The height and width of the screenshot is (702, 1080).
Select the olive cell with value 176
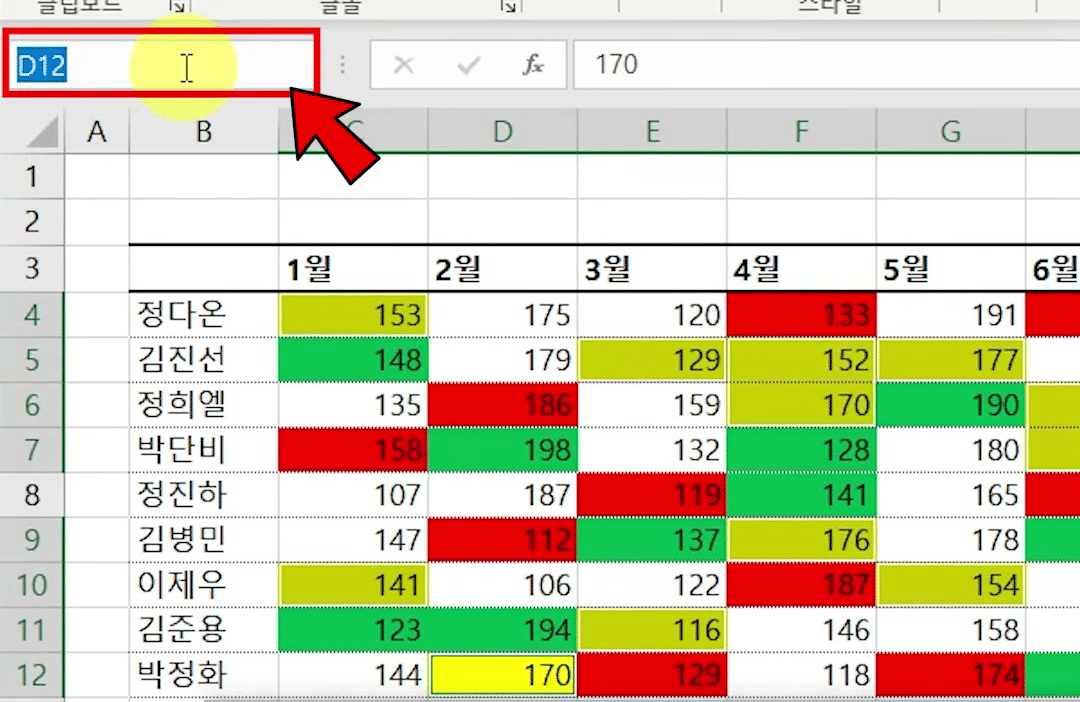(x=802, y=540)
